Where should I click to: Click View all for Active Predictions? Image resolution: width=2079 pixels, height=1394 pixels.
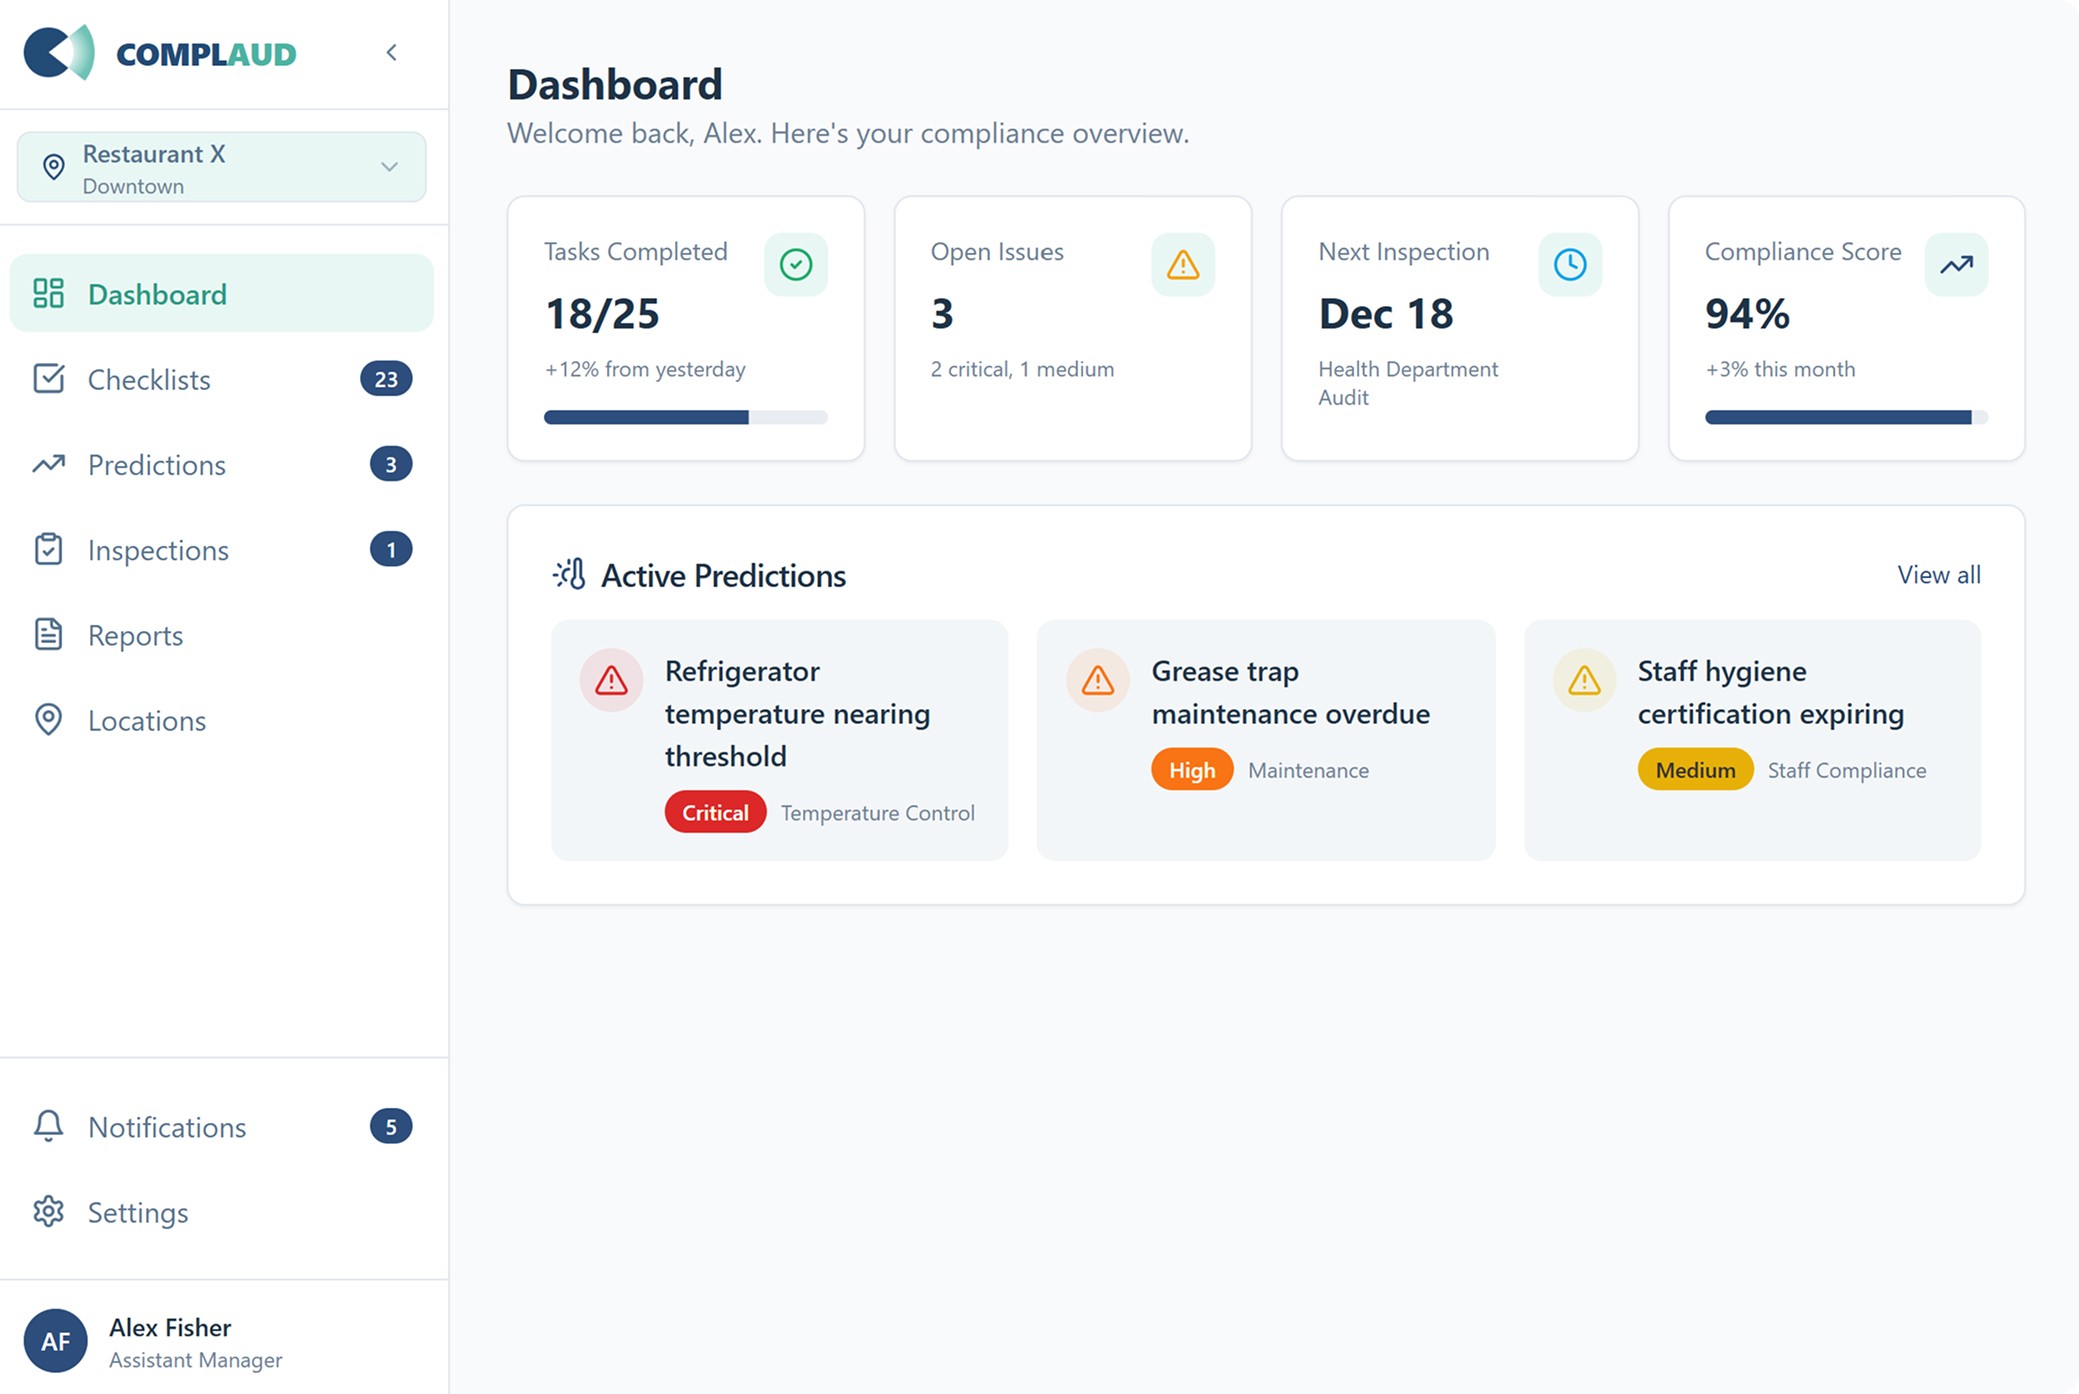[x=1938, y=575]
